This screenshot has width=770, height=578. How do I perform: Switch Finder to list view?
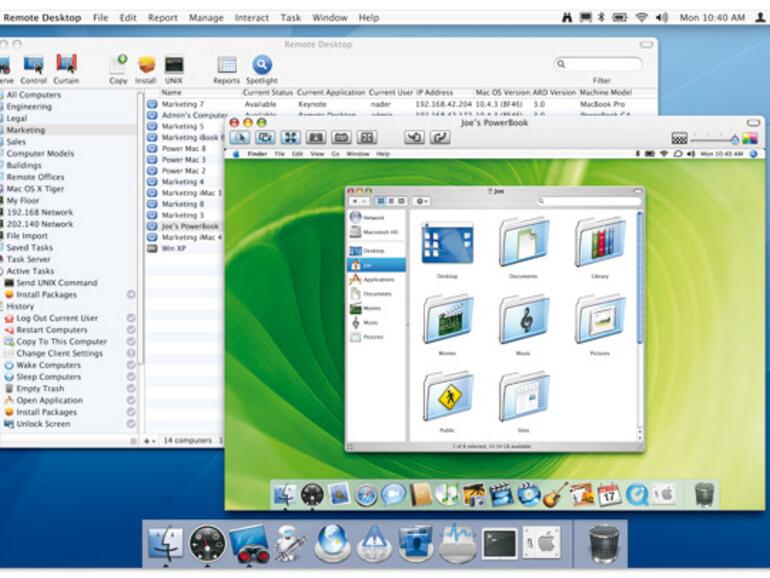(x=391, y=201)
